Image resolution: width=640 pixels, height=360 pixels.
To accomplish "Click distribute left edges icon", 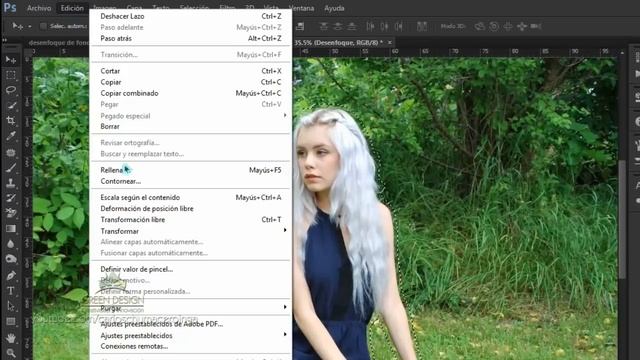I will pyautogui.click(x=370, y=27).
